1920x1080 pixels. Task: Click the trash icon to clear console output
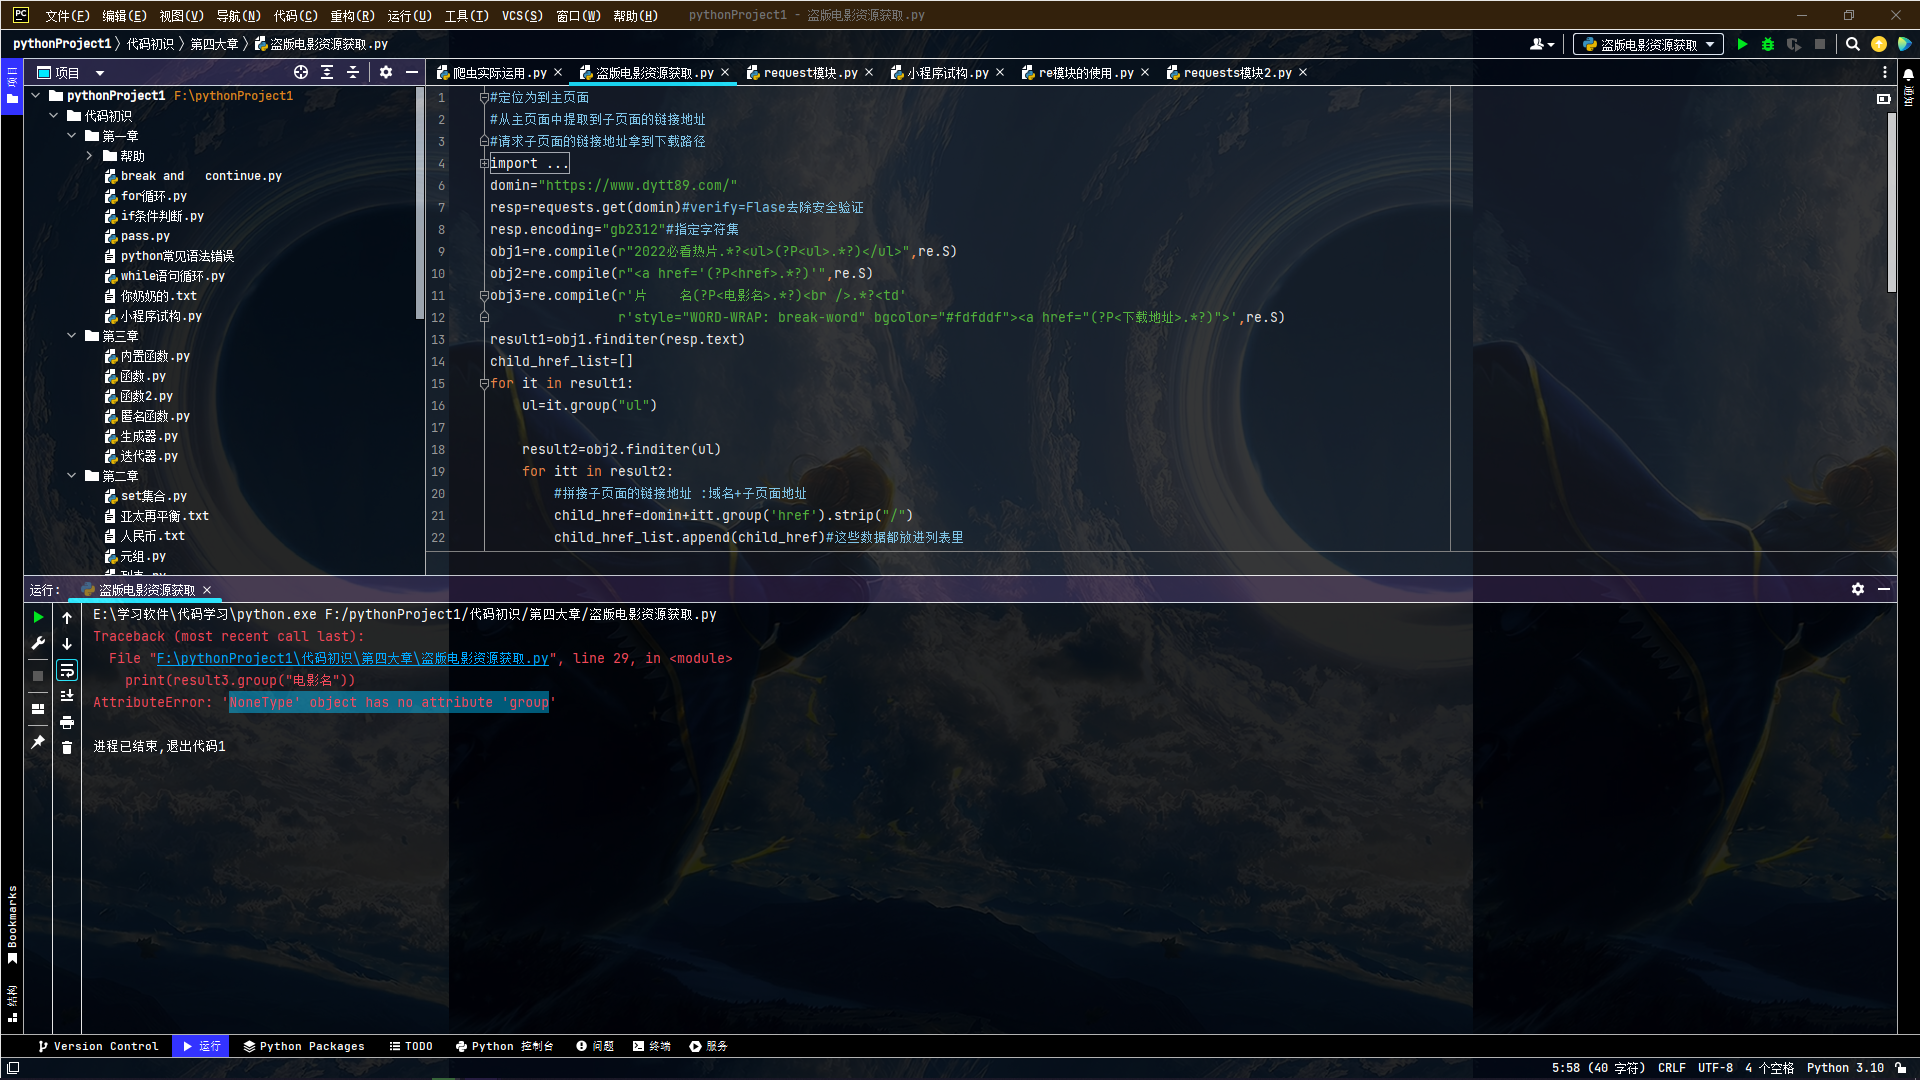click(x=67, y=747)
